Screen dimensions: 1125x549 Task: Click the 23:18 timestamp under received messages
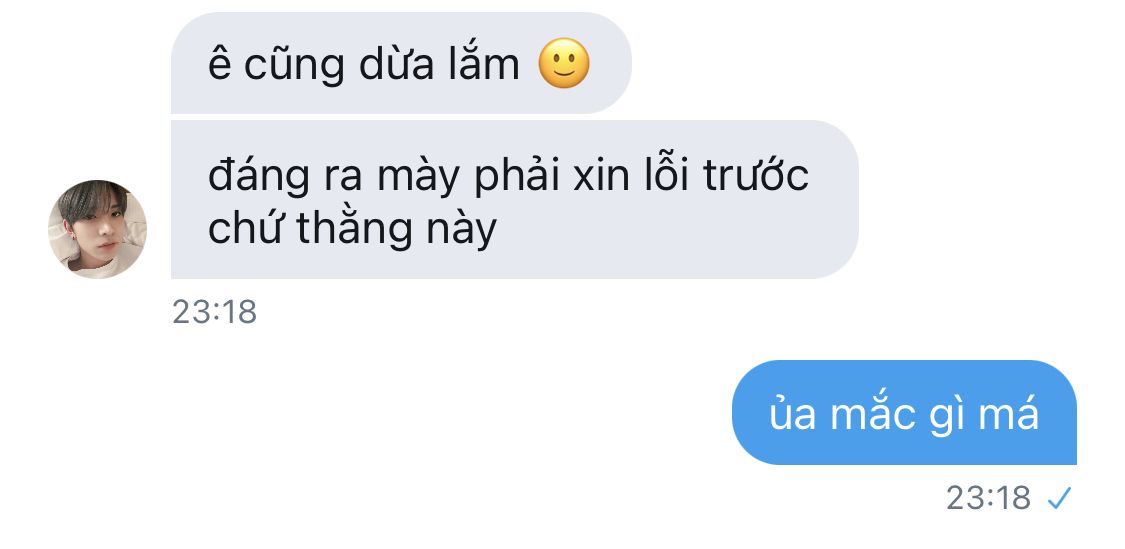point(215,312)
